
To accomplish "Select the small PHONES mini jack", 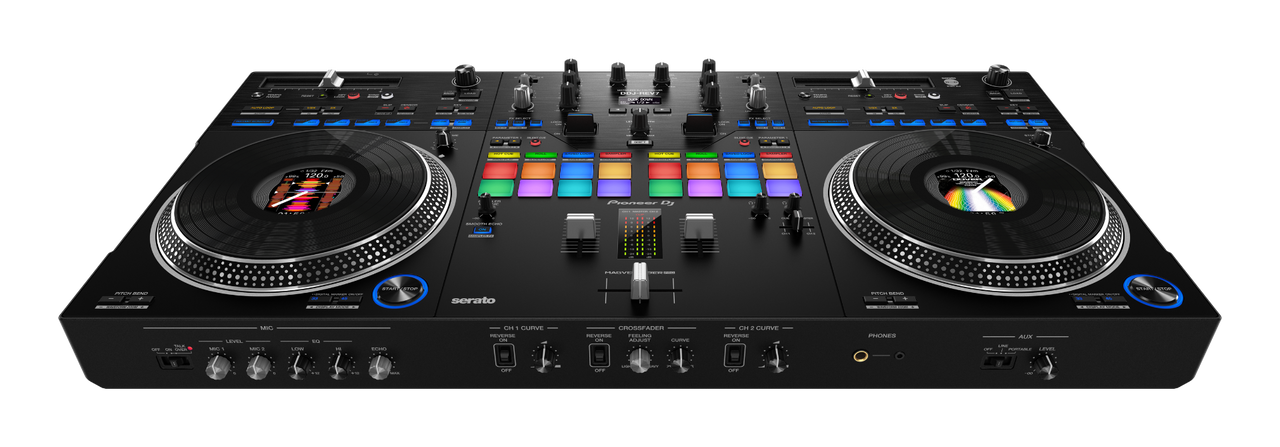I will pyautogui.click(x=900, y=356).
